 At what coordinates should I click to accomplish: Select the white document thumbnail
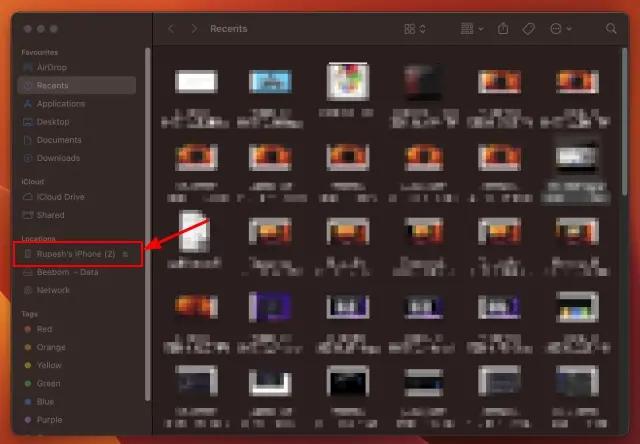(x=194, y=231)
